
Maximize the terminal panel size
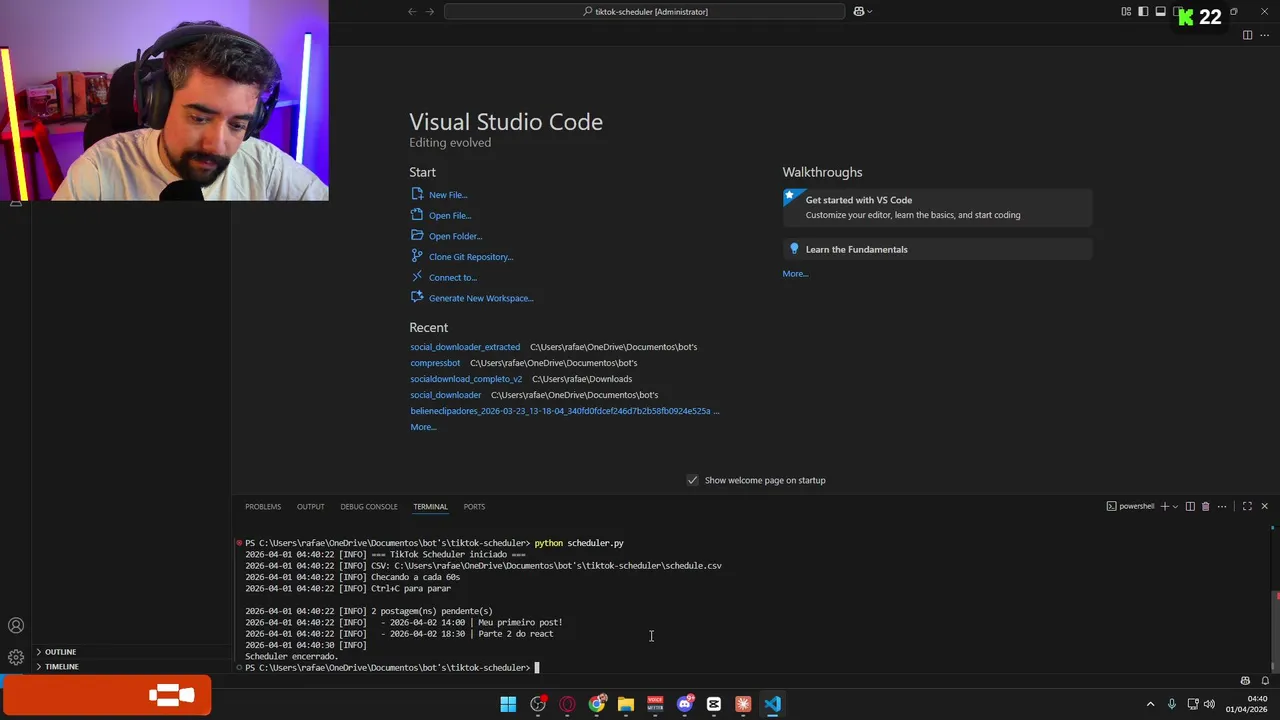[x=1247, y=506]
